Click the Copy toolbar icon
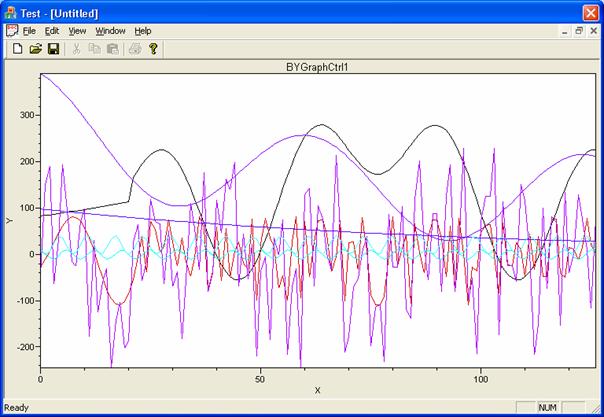This screenshot has width=604, height=417. (x=95, y=48)
